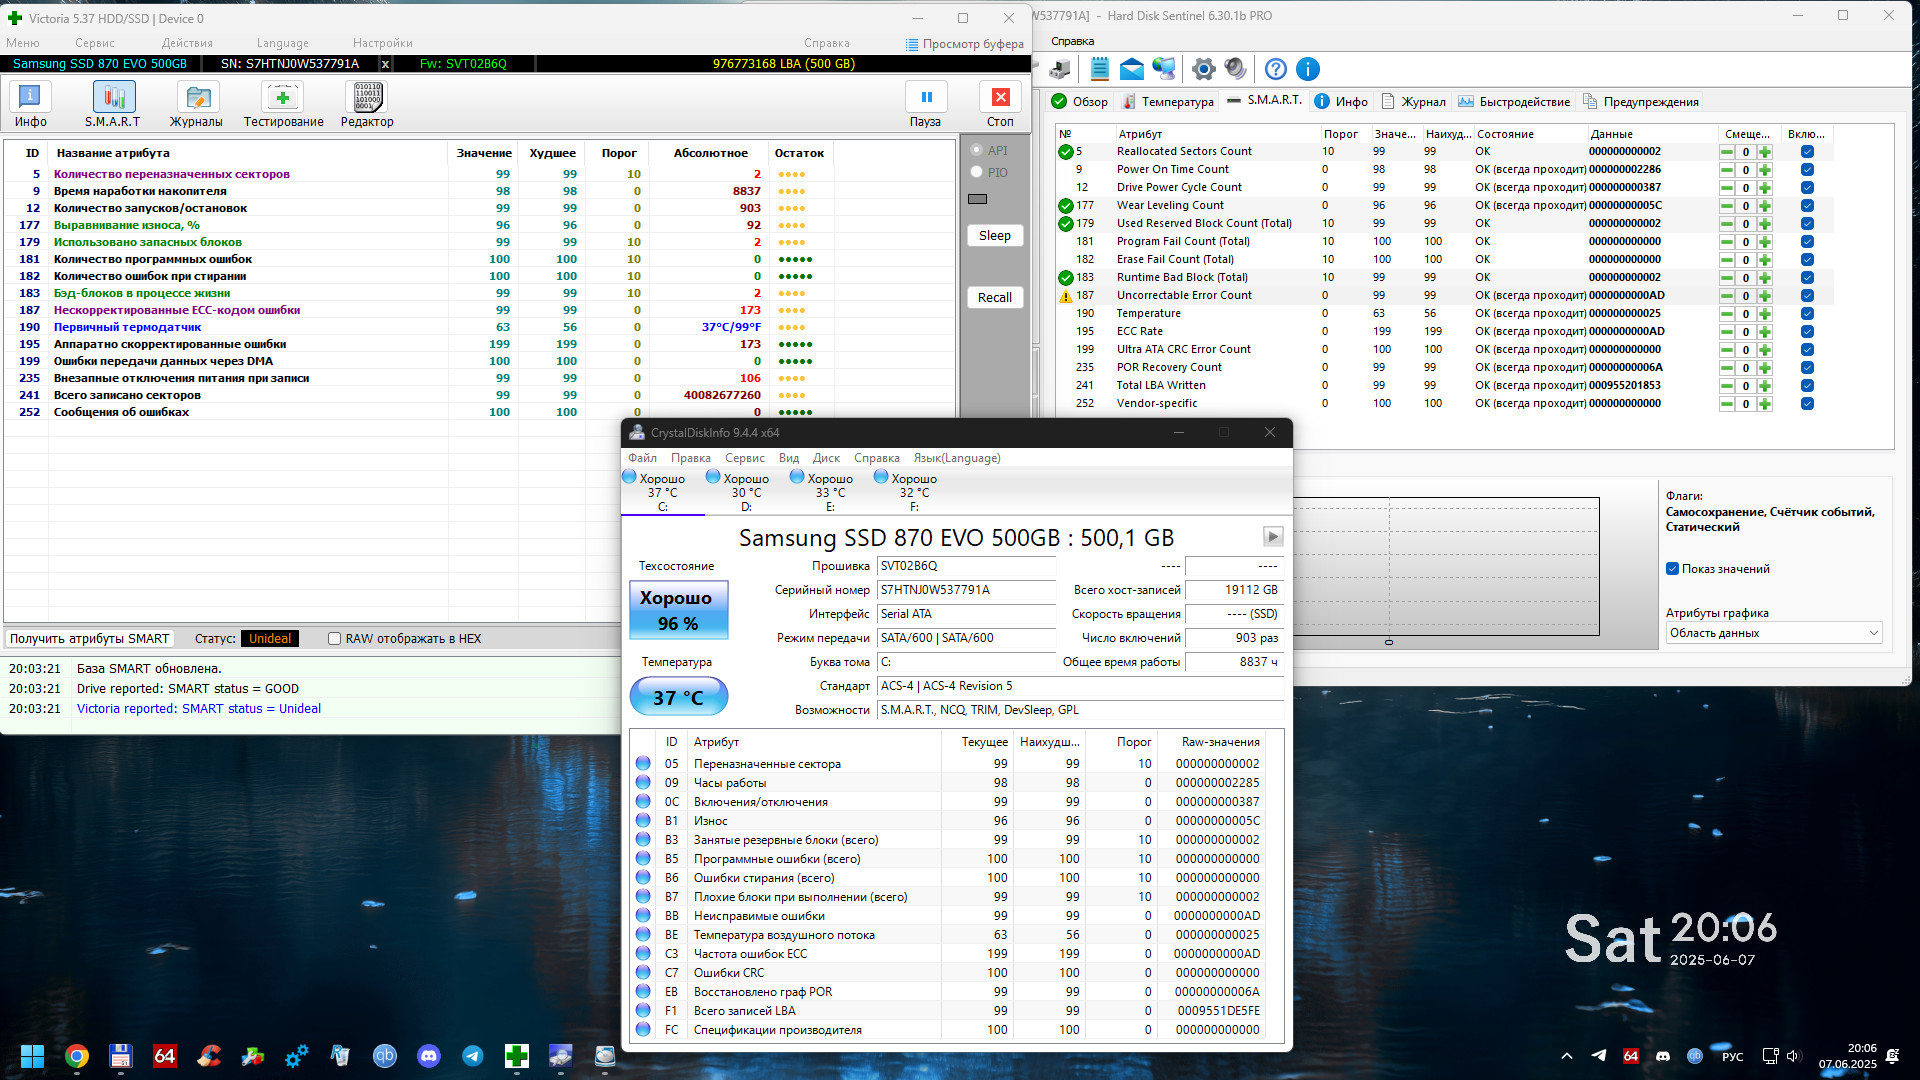This screenshot has width=1920, height=1080.
Task: Click the notepad report icon in Hard Disk Sentinel
Action: pyautogui.click(x=1099, y=69)
